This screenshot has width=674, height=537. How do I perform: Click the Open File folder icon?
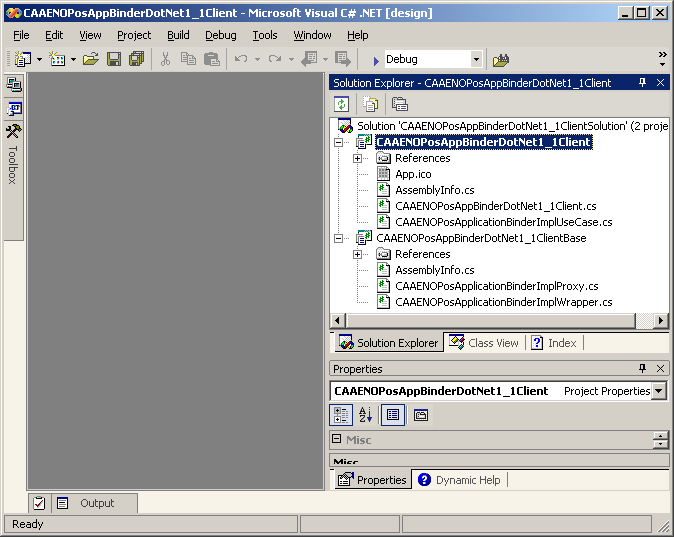(x=91, y=59)
